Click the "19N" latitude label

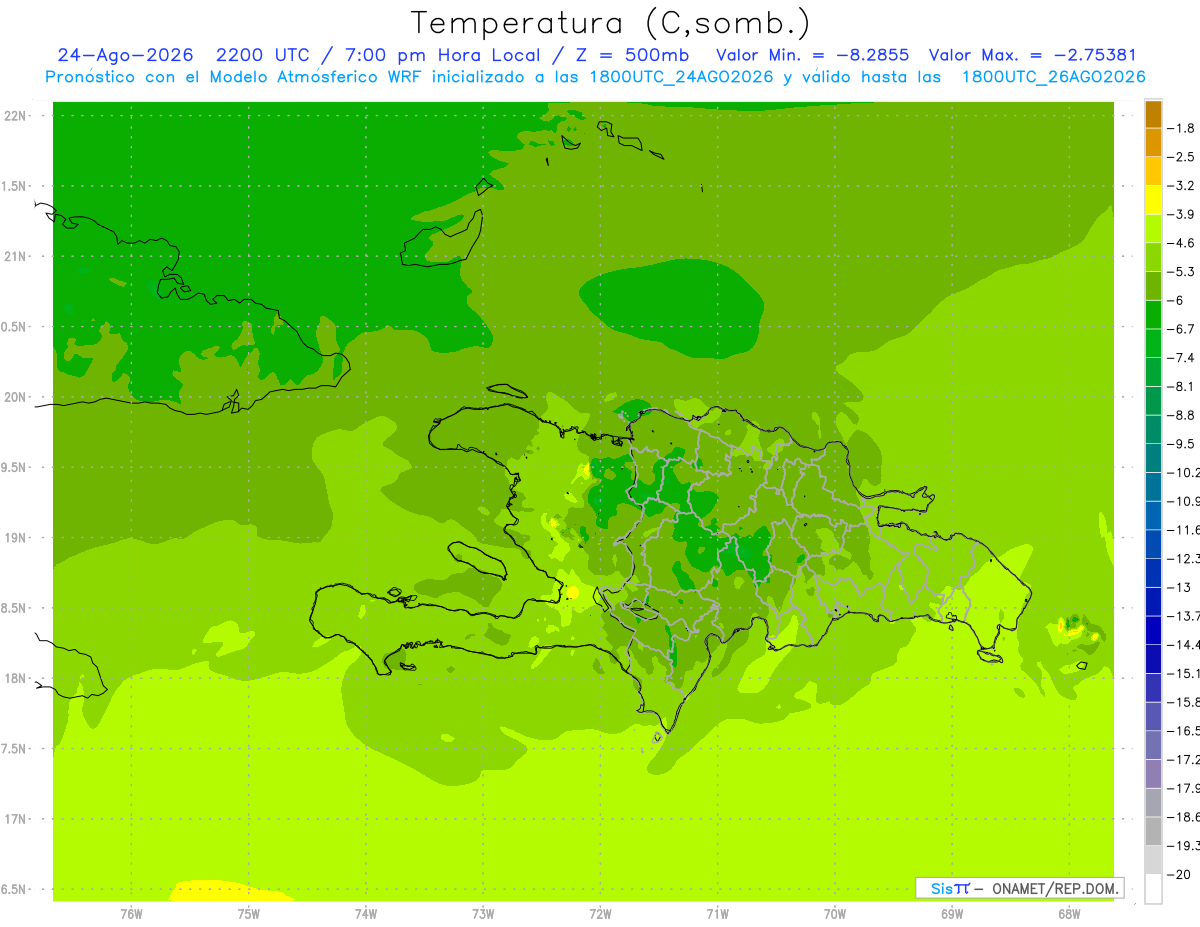point(17,538)
